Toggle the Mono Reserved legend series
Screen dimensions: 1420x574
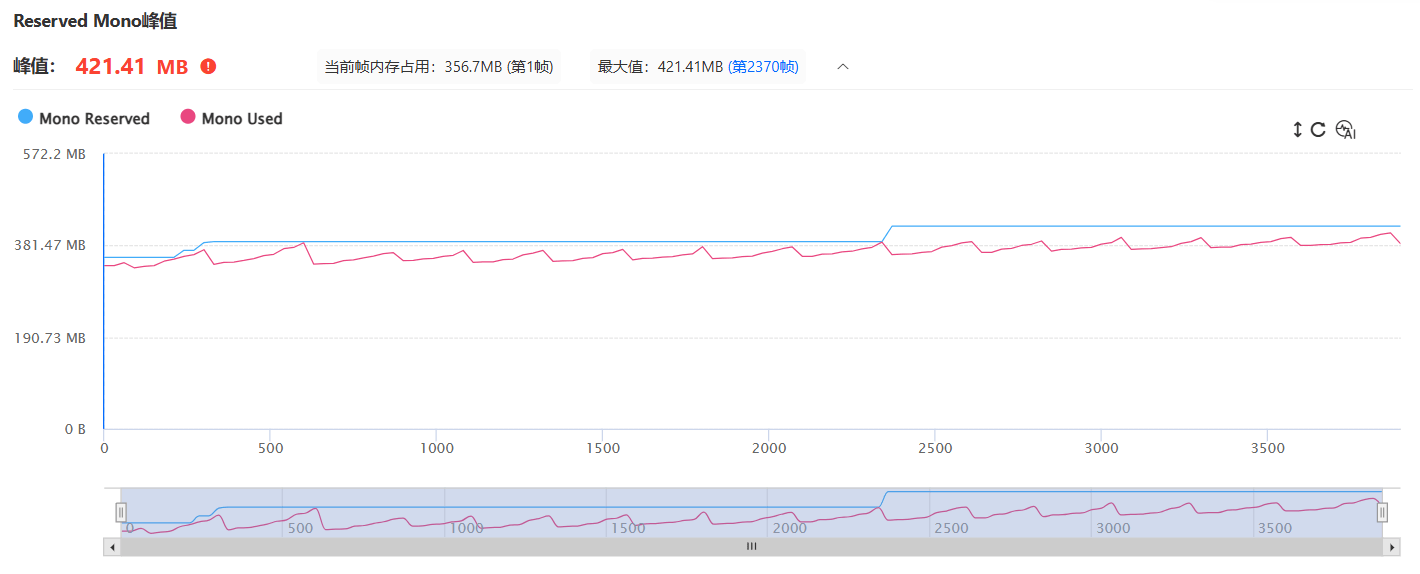point(84,118)
